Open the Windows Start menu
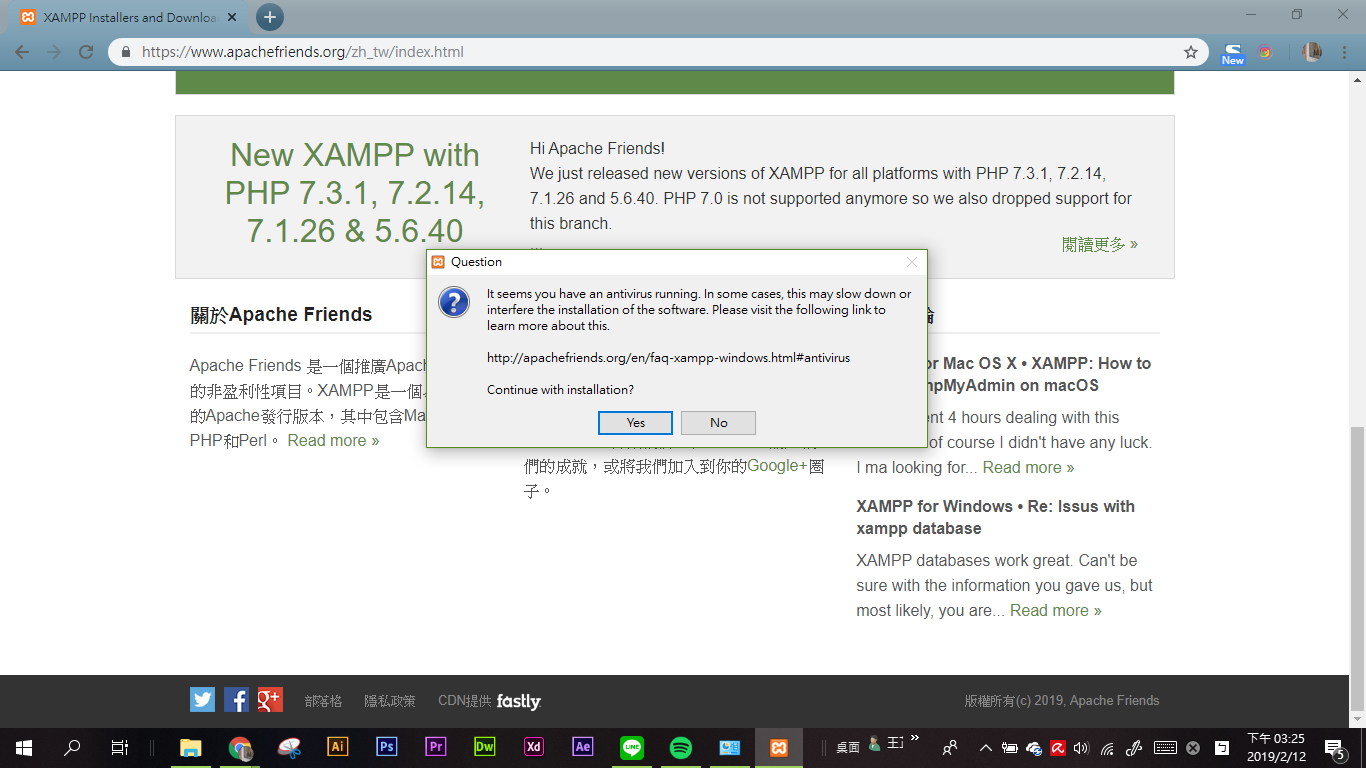Image resolution: width=1366 pixels, height=768 pixels. click(x=23, y=747)
